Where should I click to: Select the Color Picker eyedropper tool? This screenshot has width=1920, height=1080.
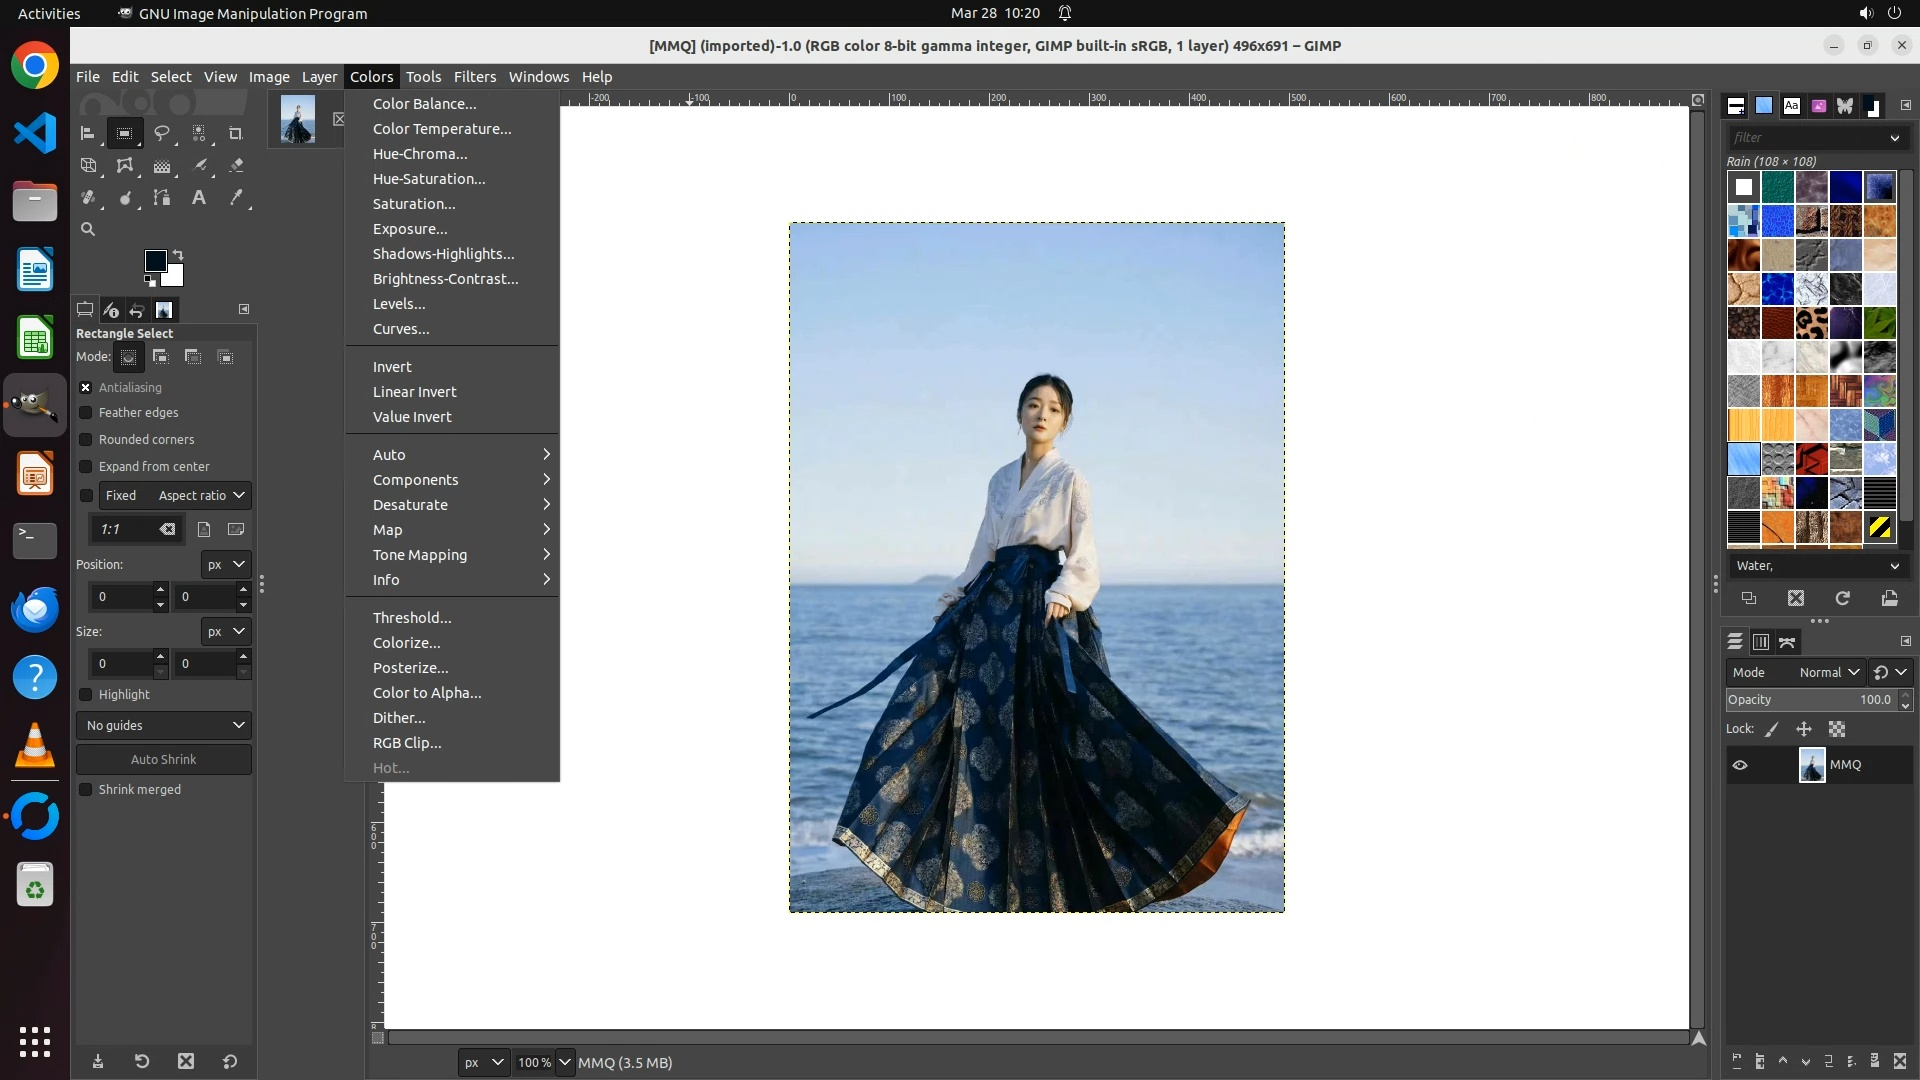[236, 198]
